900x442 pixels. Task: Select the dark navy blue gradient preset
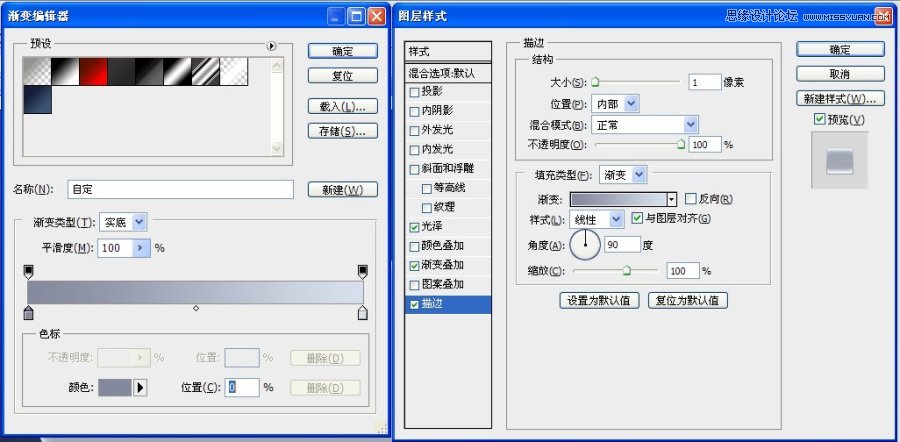[x=37, y=100]
